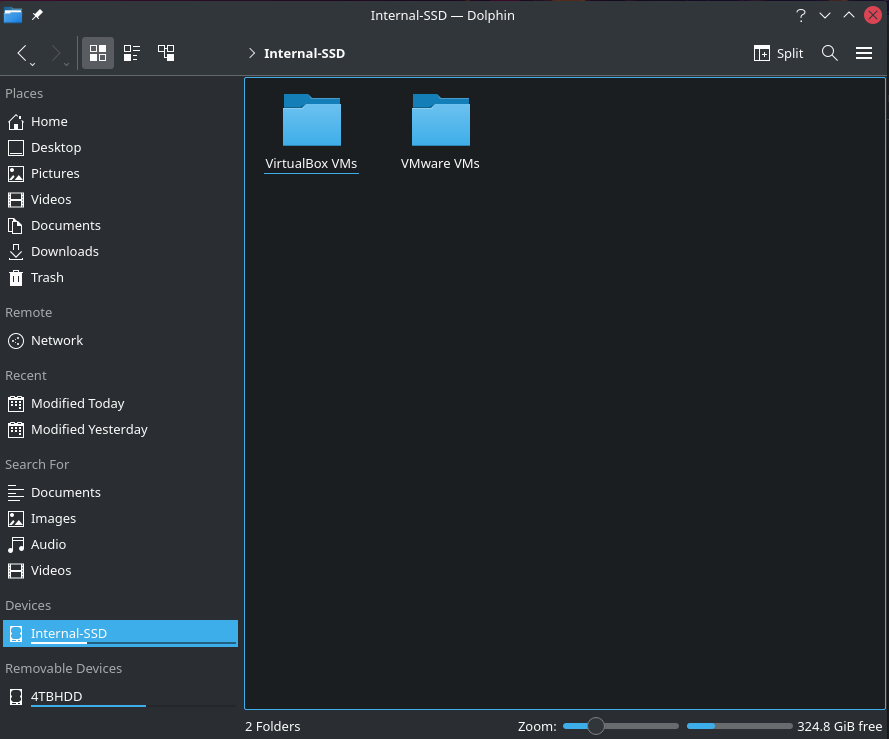The width and height of the screenshot is (889, 739).
Task: Open Desktop in Places
Action: coord(120,147)
